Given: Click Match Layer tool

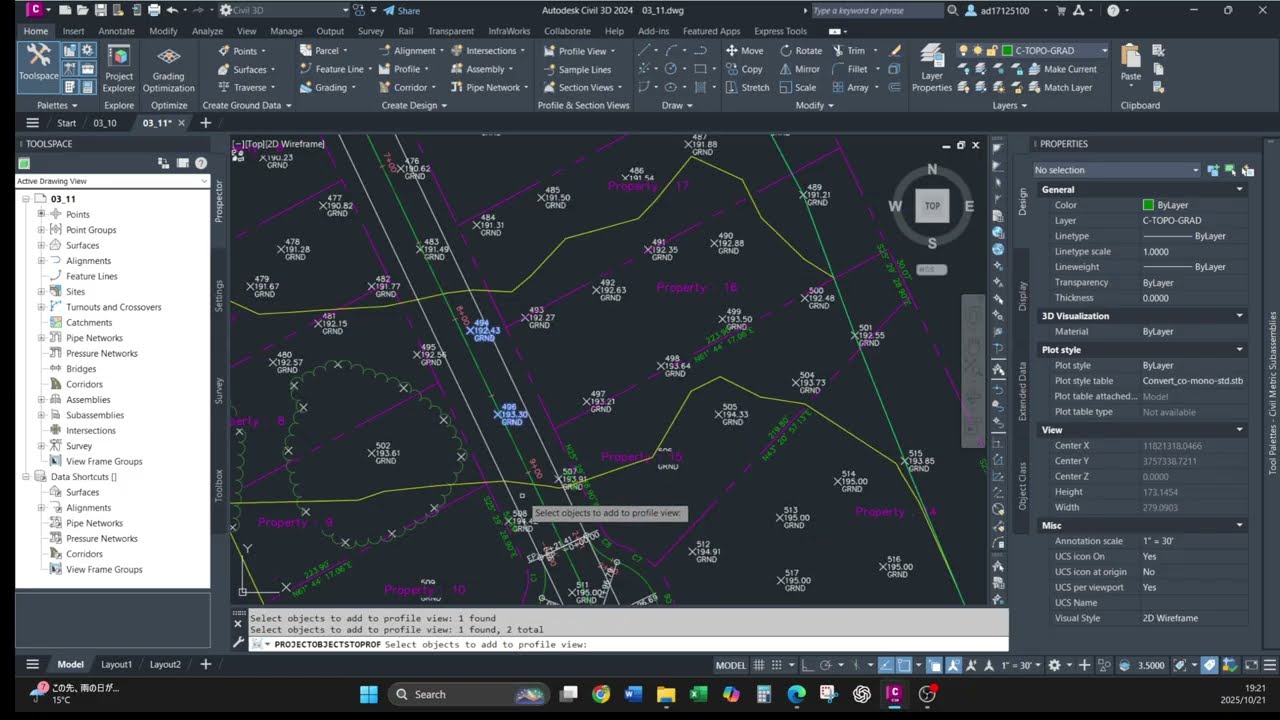Looking at the screenshot, I should tap(1059, 87).
